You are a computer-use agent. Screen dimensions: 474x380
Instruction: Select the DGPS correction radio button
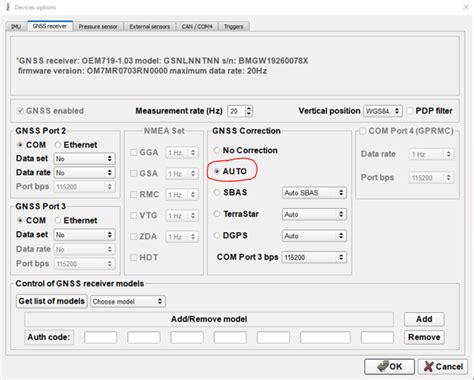click(x=217, y=235)
